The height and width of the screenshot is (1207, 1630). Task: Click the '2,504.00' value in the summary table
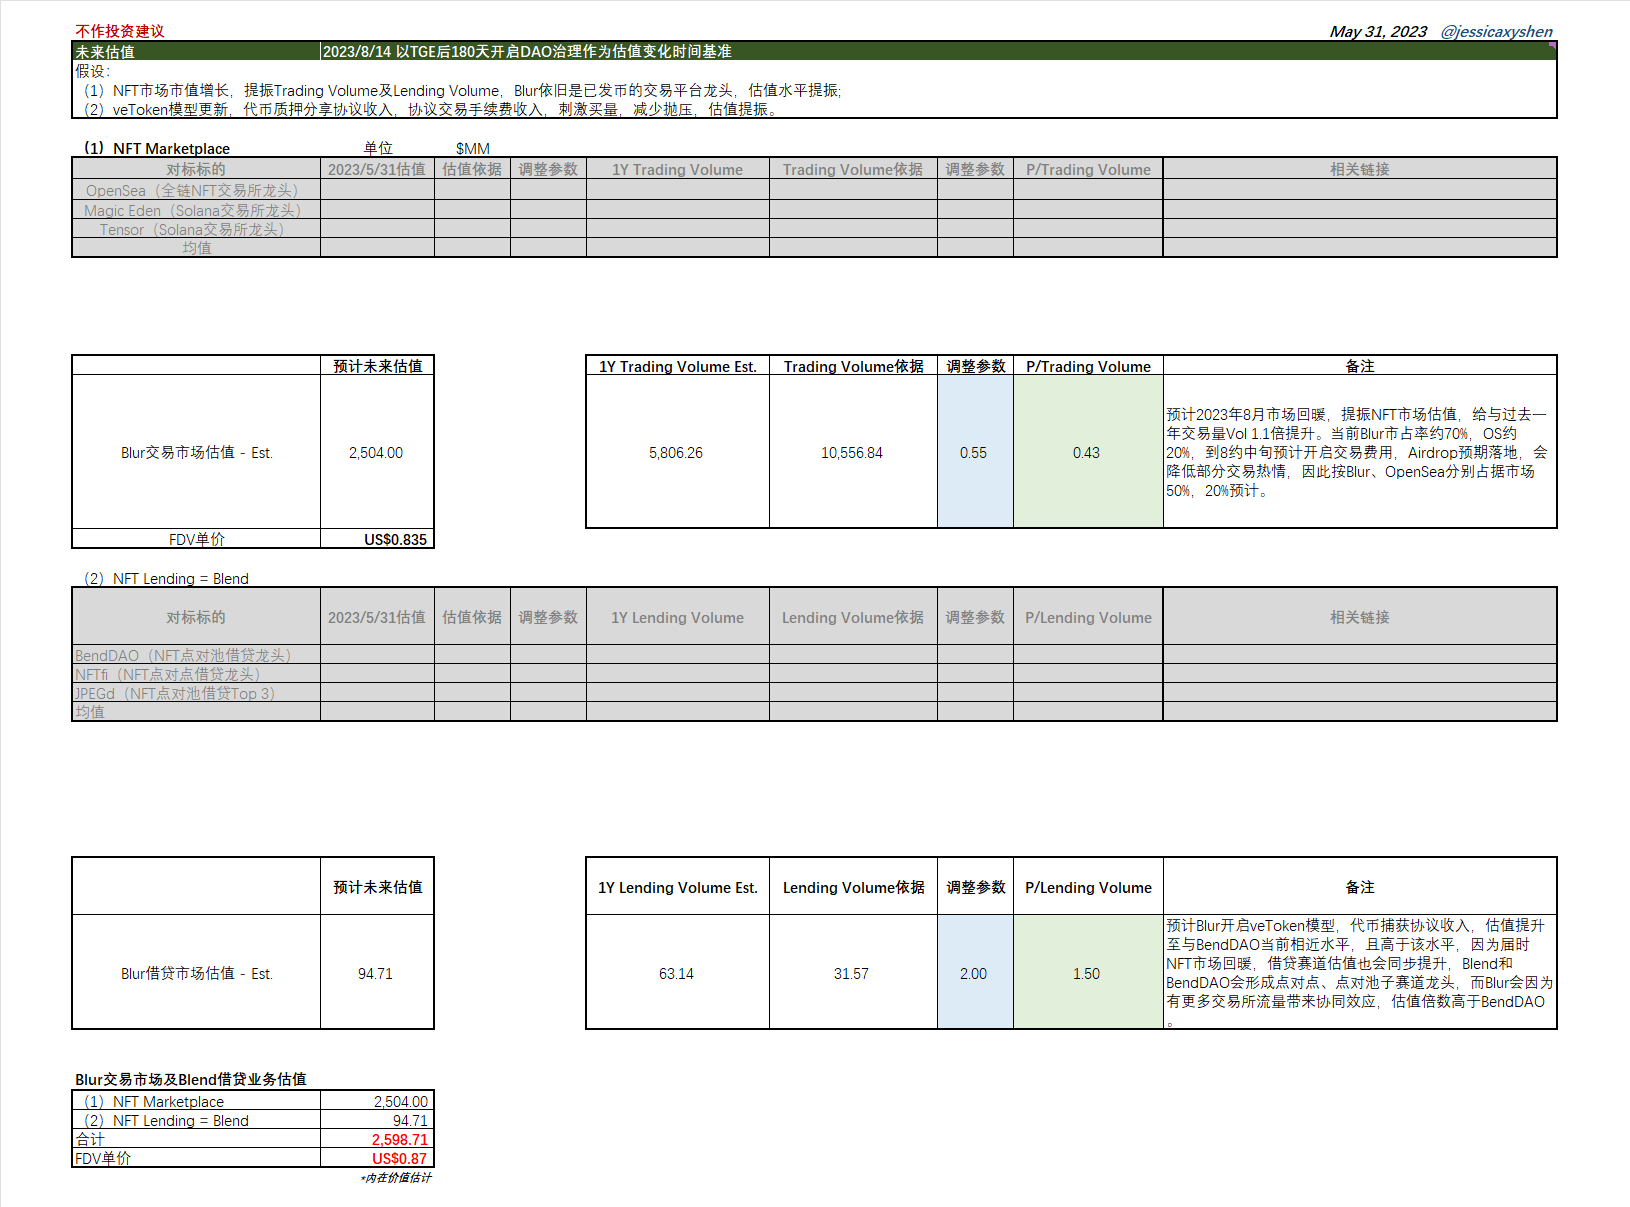377,1101
